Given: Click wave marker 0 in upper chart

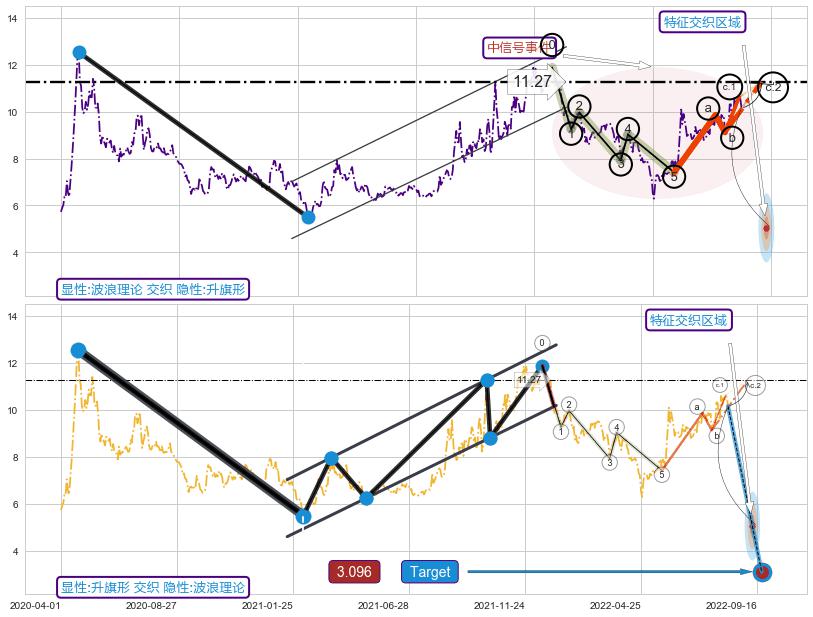Looking at the screenshot, I should pos(551,45).
